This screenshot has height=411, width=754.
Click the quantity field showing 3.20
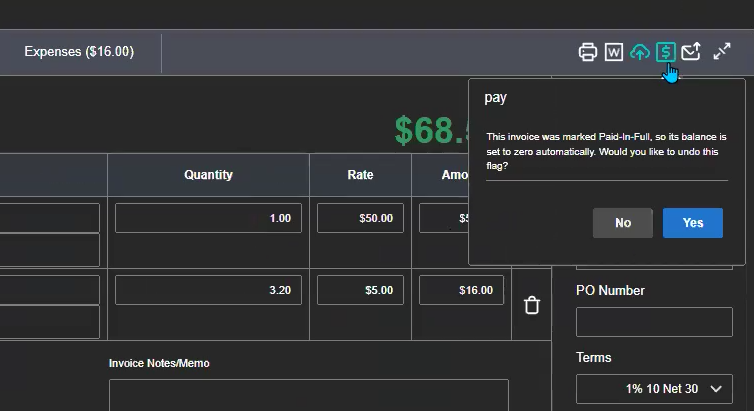tap(208, 290)
